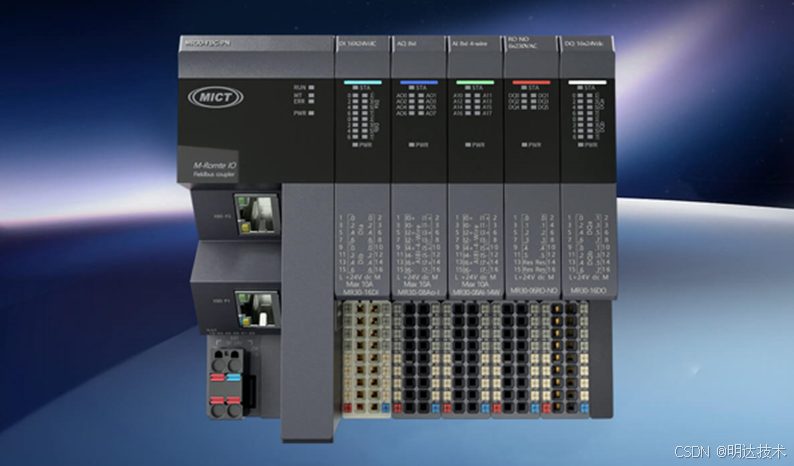Click the AI0 channel LED

468,95
